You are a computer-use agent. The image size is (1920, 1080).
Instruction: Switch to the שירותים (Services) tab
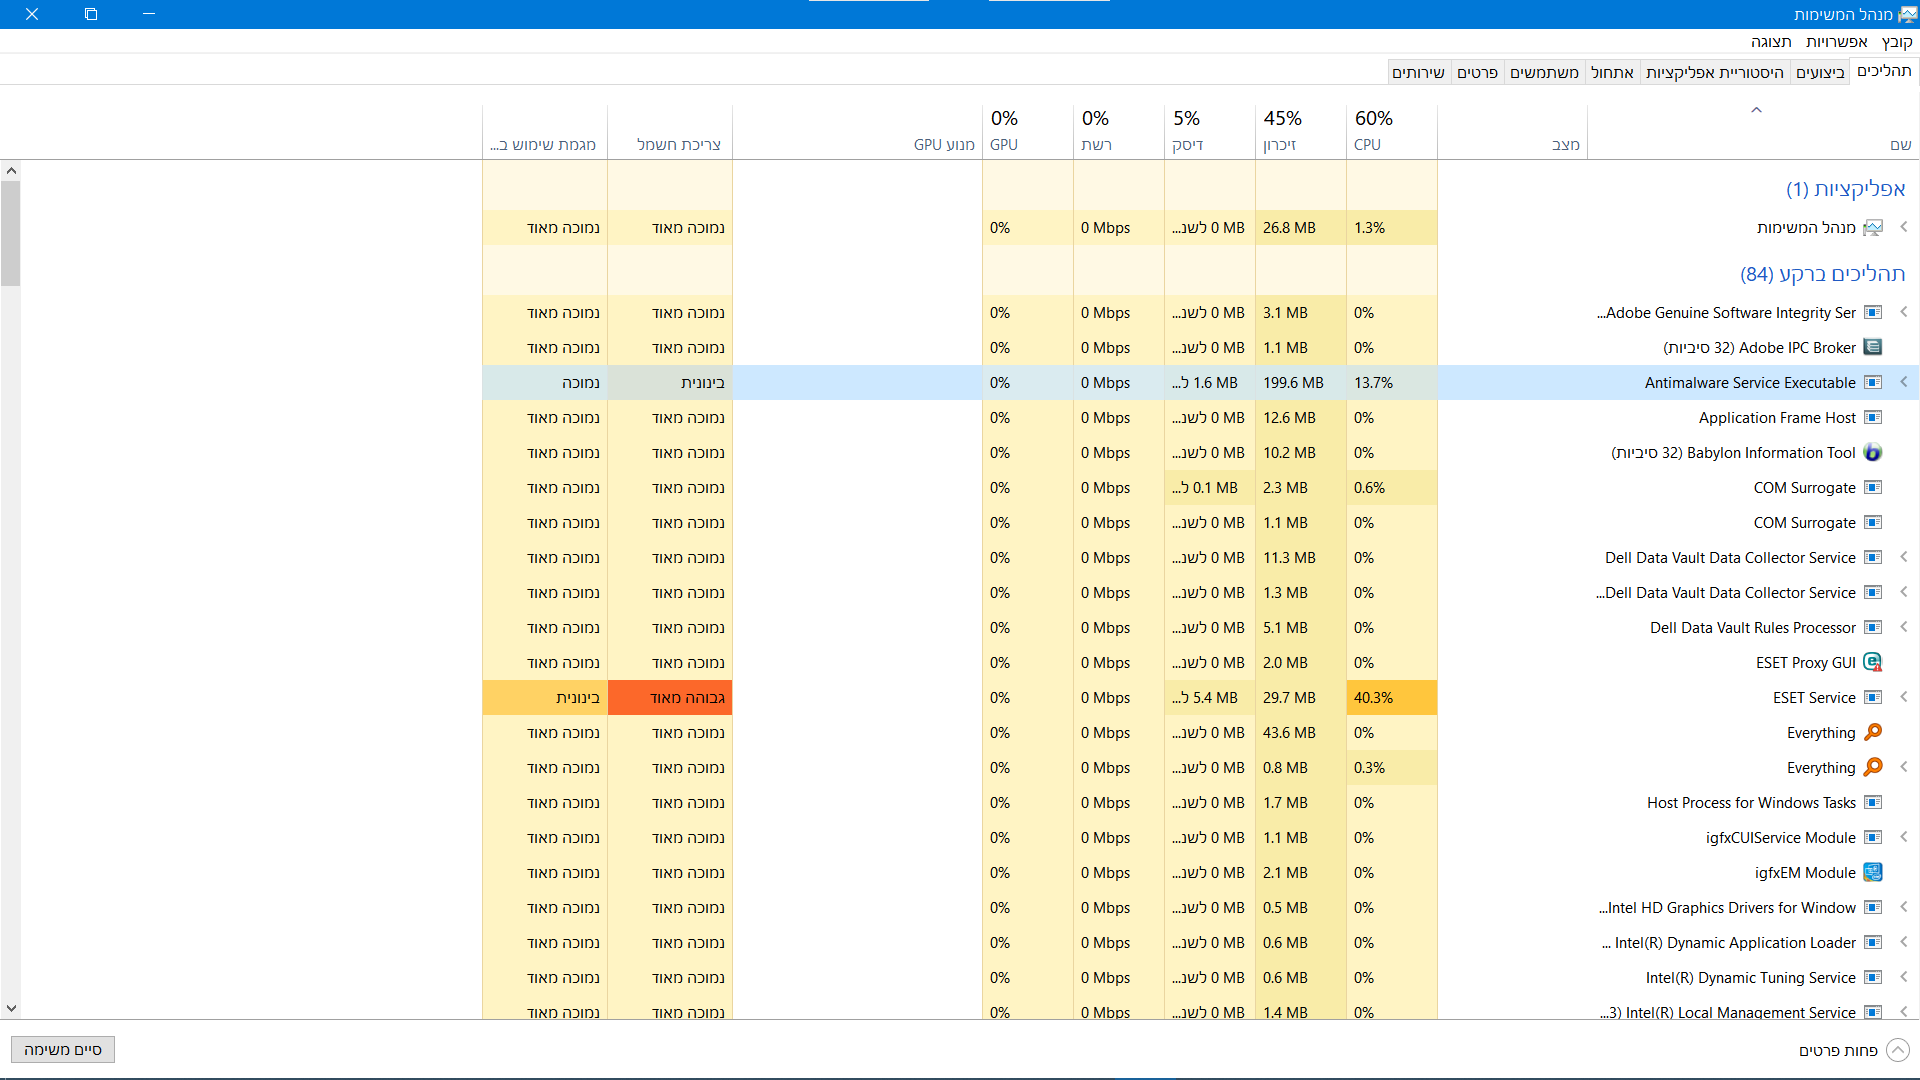coord(1418,72)
